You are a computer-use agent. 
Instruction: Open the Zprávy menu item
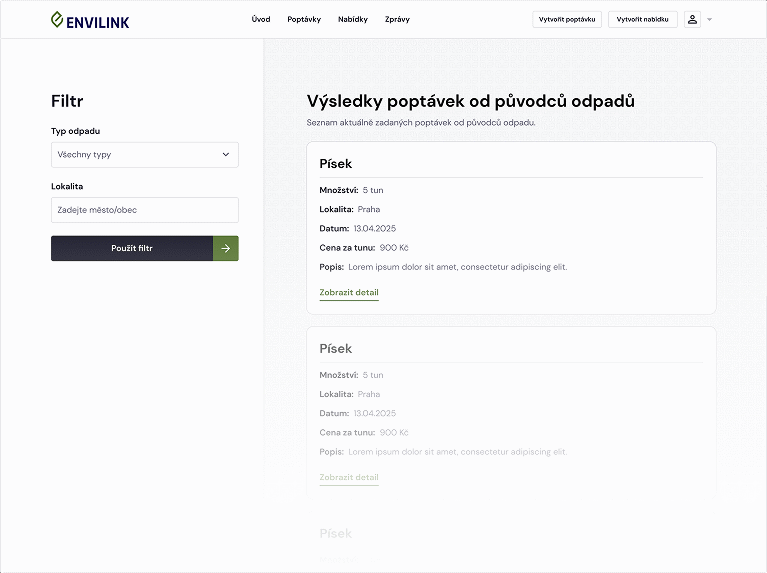click(x=397, y=19)
